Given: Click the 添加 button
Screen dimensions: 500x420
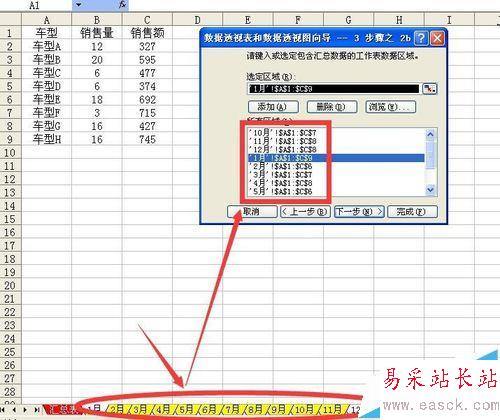Looking at the screenshot, I should point(273,107).
